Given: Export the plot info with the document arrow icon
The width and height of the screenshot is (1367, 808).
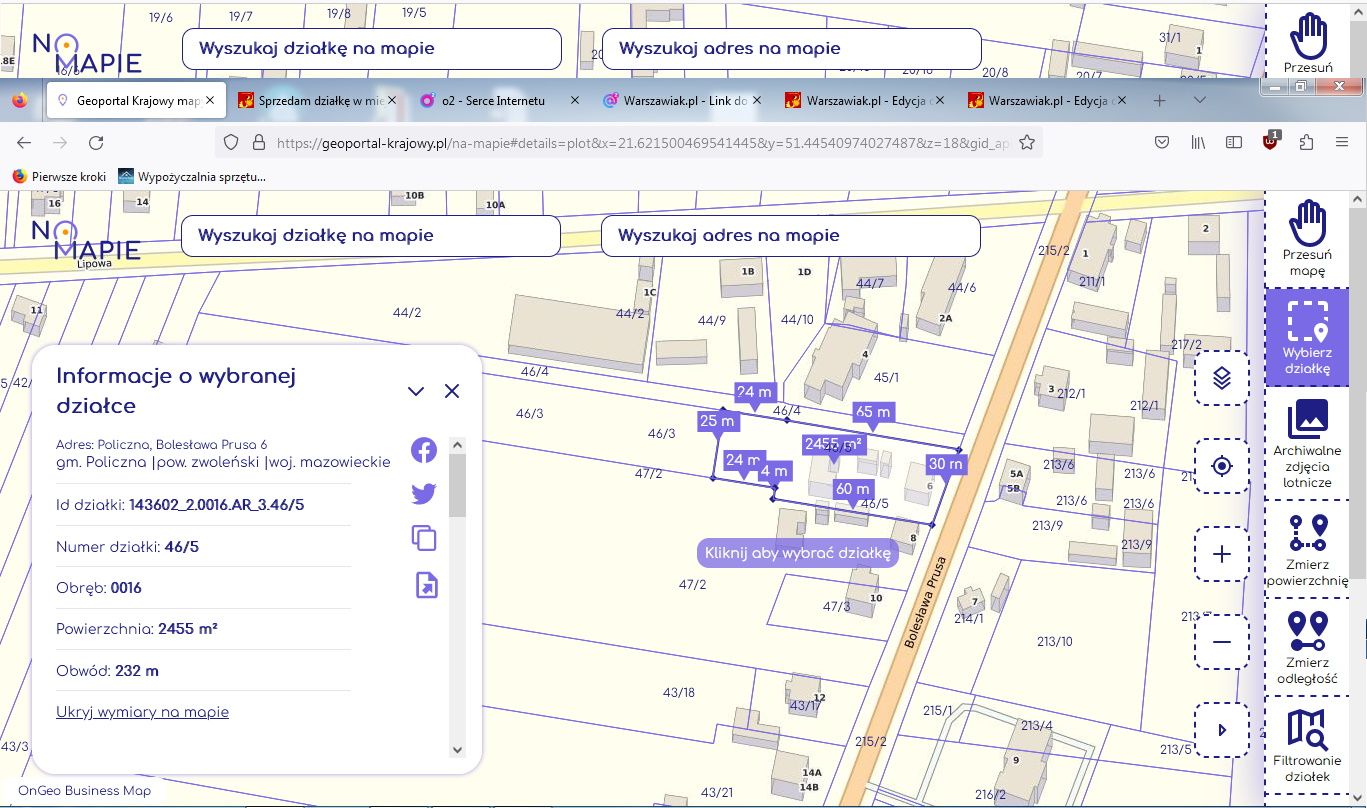Looking at the screenshot, I should (x=426, y=585).
